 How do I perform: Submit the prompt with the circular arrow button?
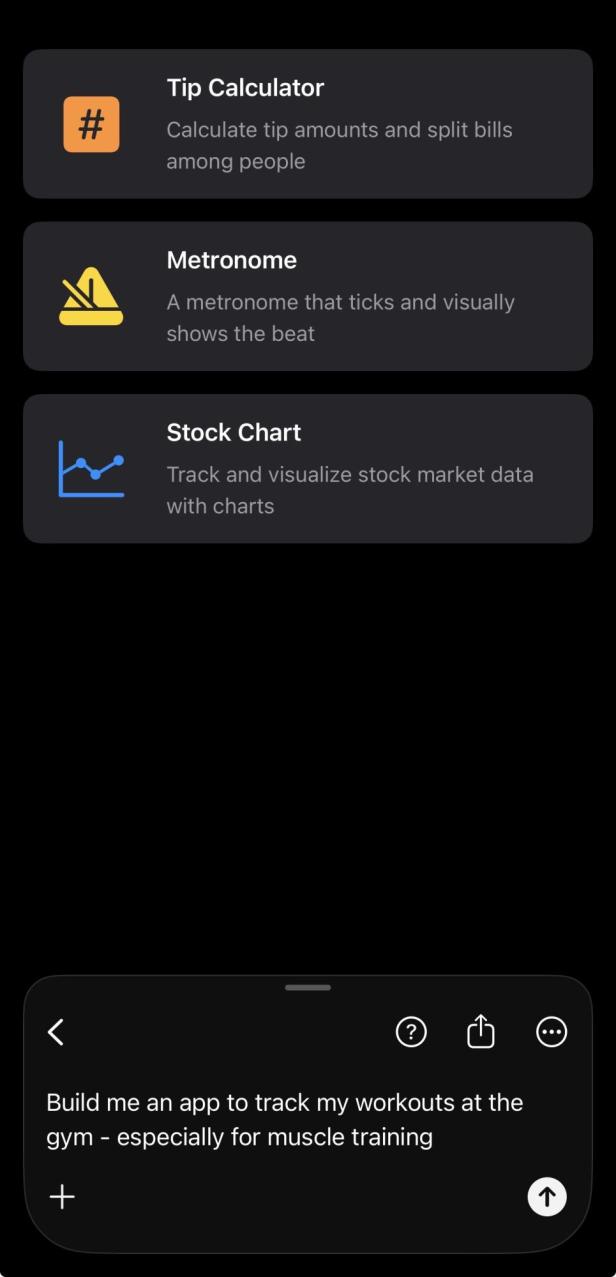(546, 1196)
